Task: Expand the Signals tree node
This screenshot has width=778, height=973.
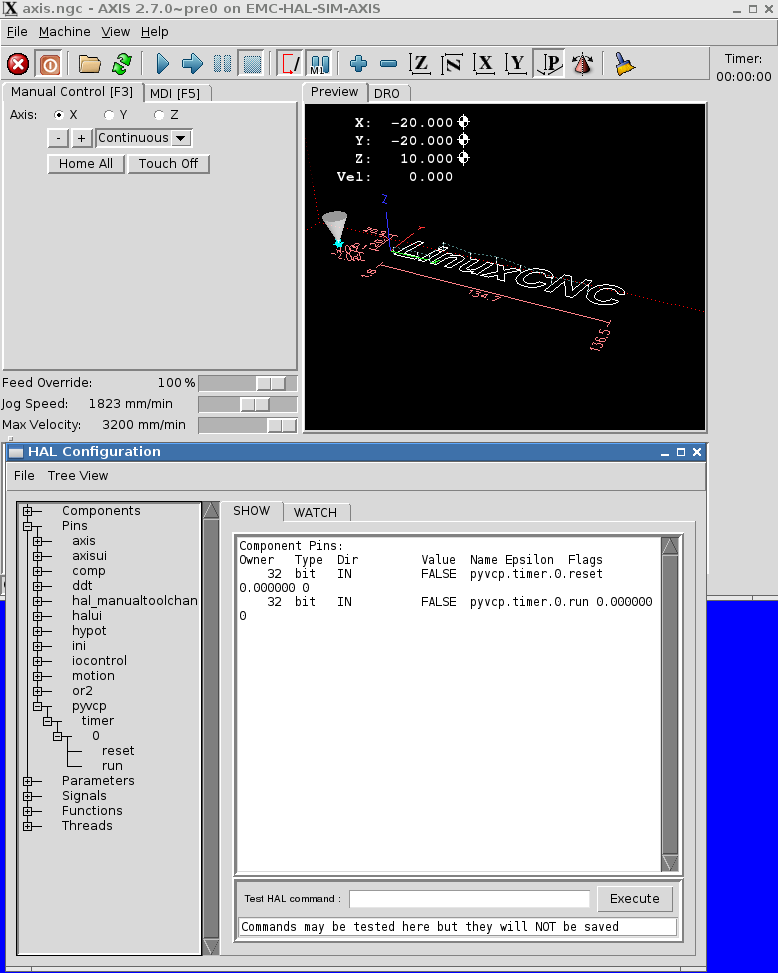Action: [x=27, y=796]
